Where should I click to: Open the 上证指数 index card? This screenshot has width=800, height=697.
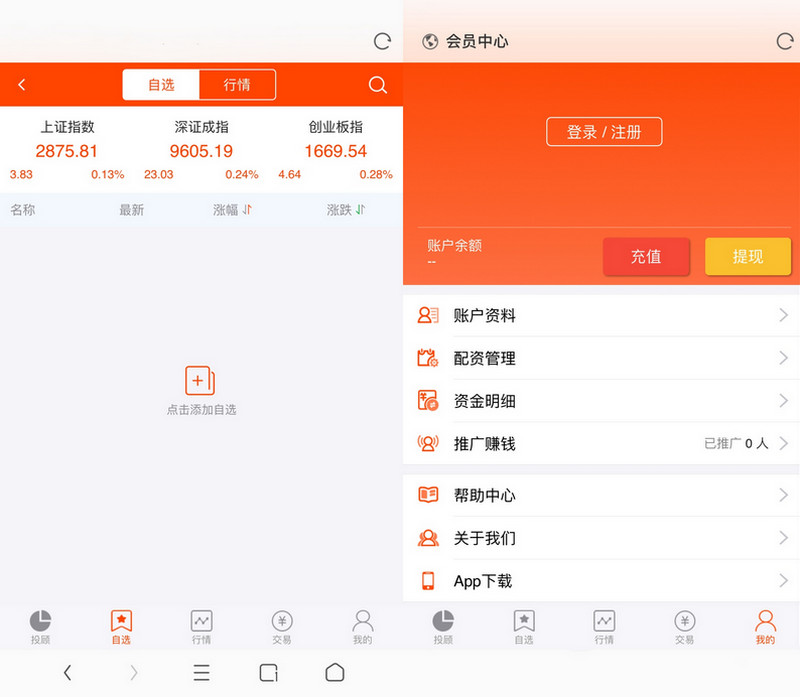coord(67,150)
